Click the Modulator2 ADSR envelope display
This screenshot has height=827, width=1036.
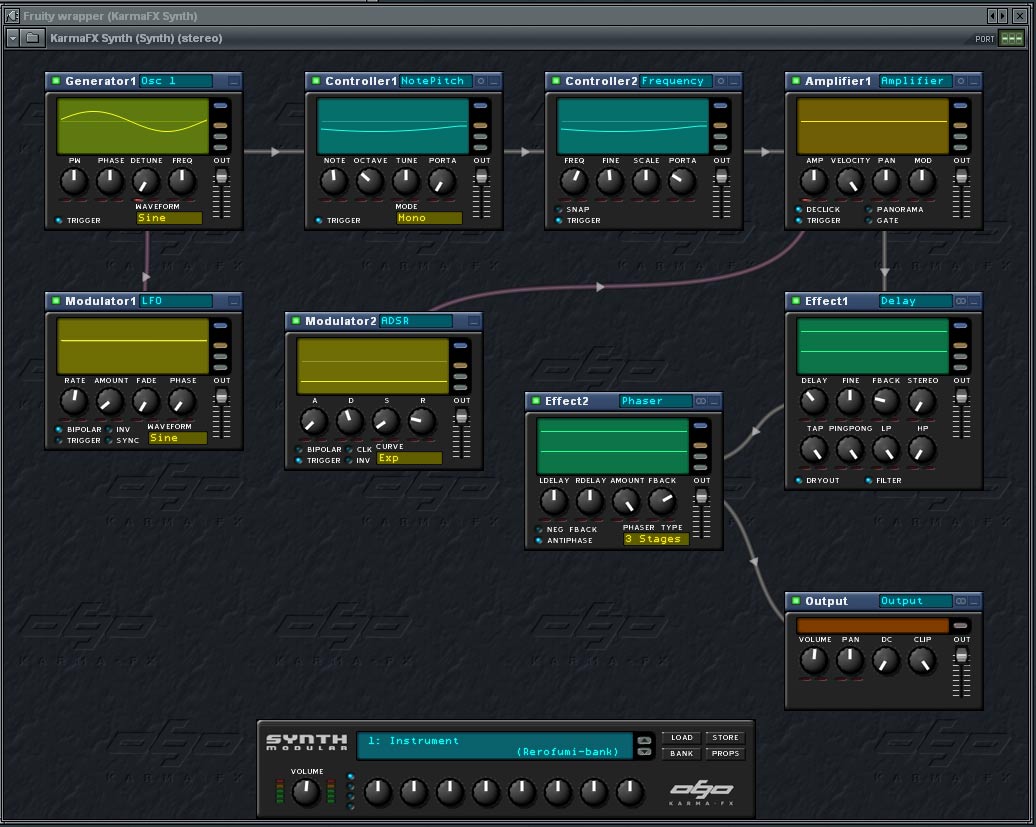tap(373, 367)
